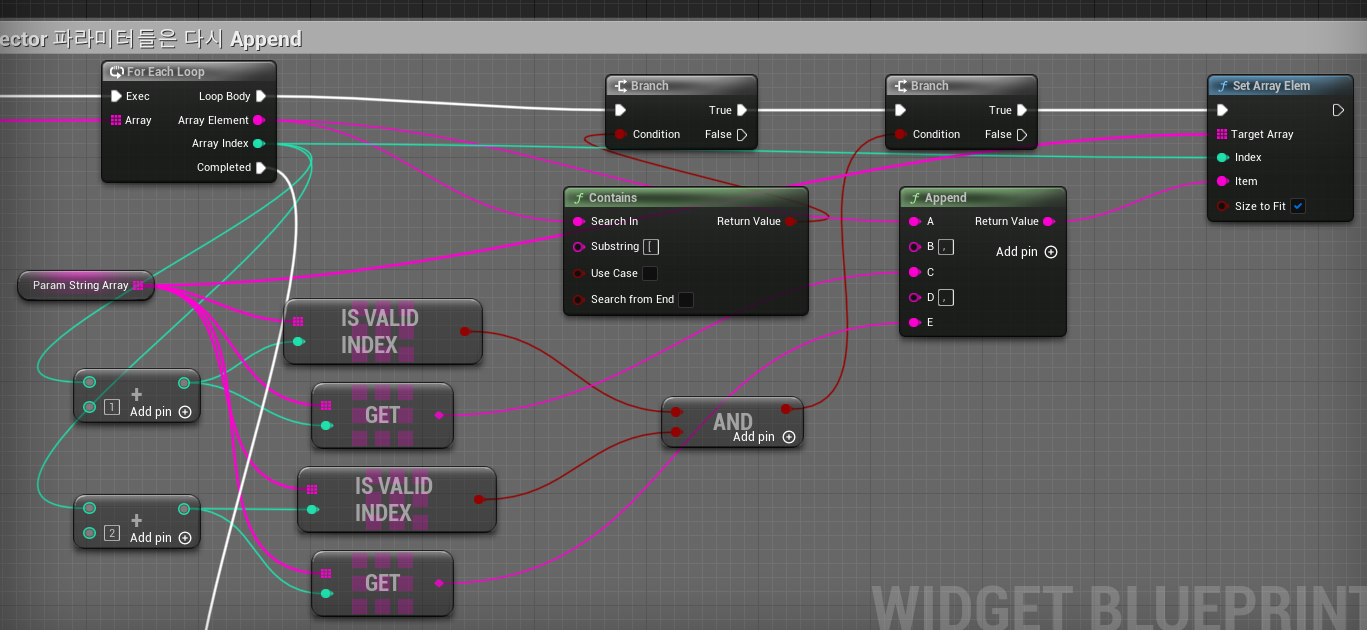Screen dimensions: 1367x630
Task: Edit the value 2 field on the add node
Action: 112,533
